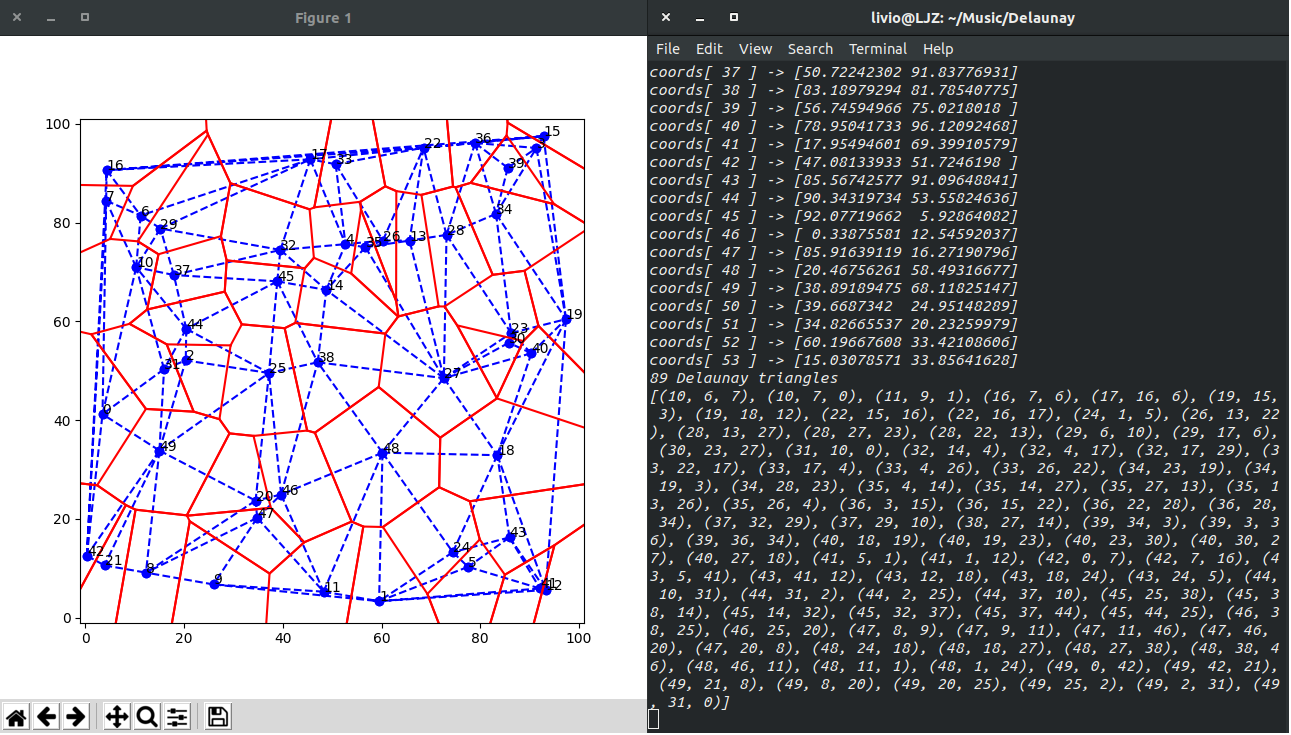Maximize the Figure 1 window
The image size is (1291, 735).
coord(84,17)
